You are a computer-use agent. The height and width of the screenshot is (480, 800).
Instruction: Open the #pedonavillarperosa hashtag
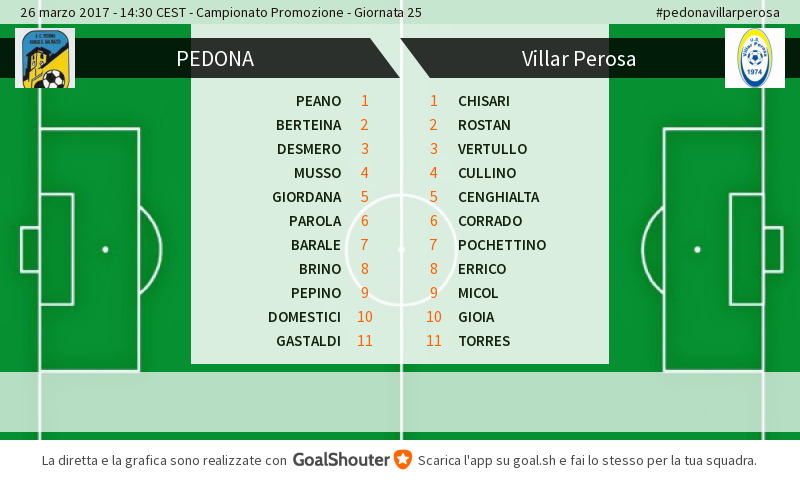(717, 12)
